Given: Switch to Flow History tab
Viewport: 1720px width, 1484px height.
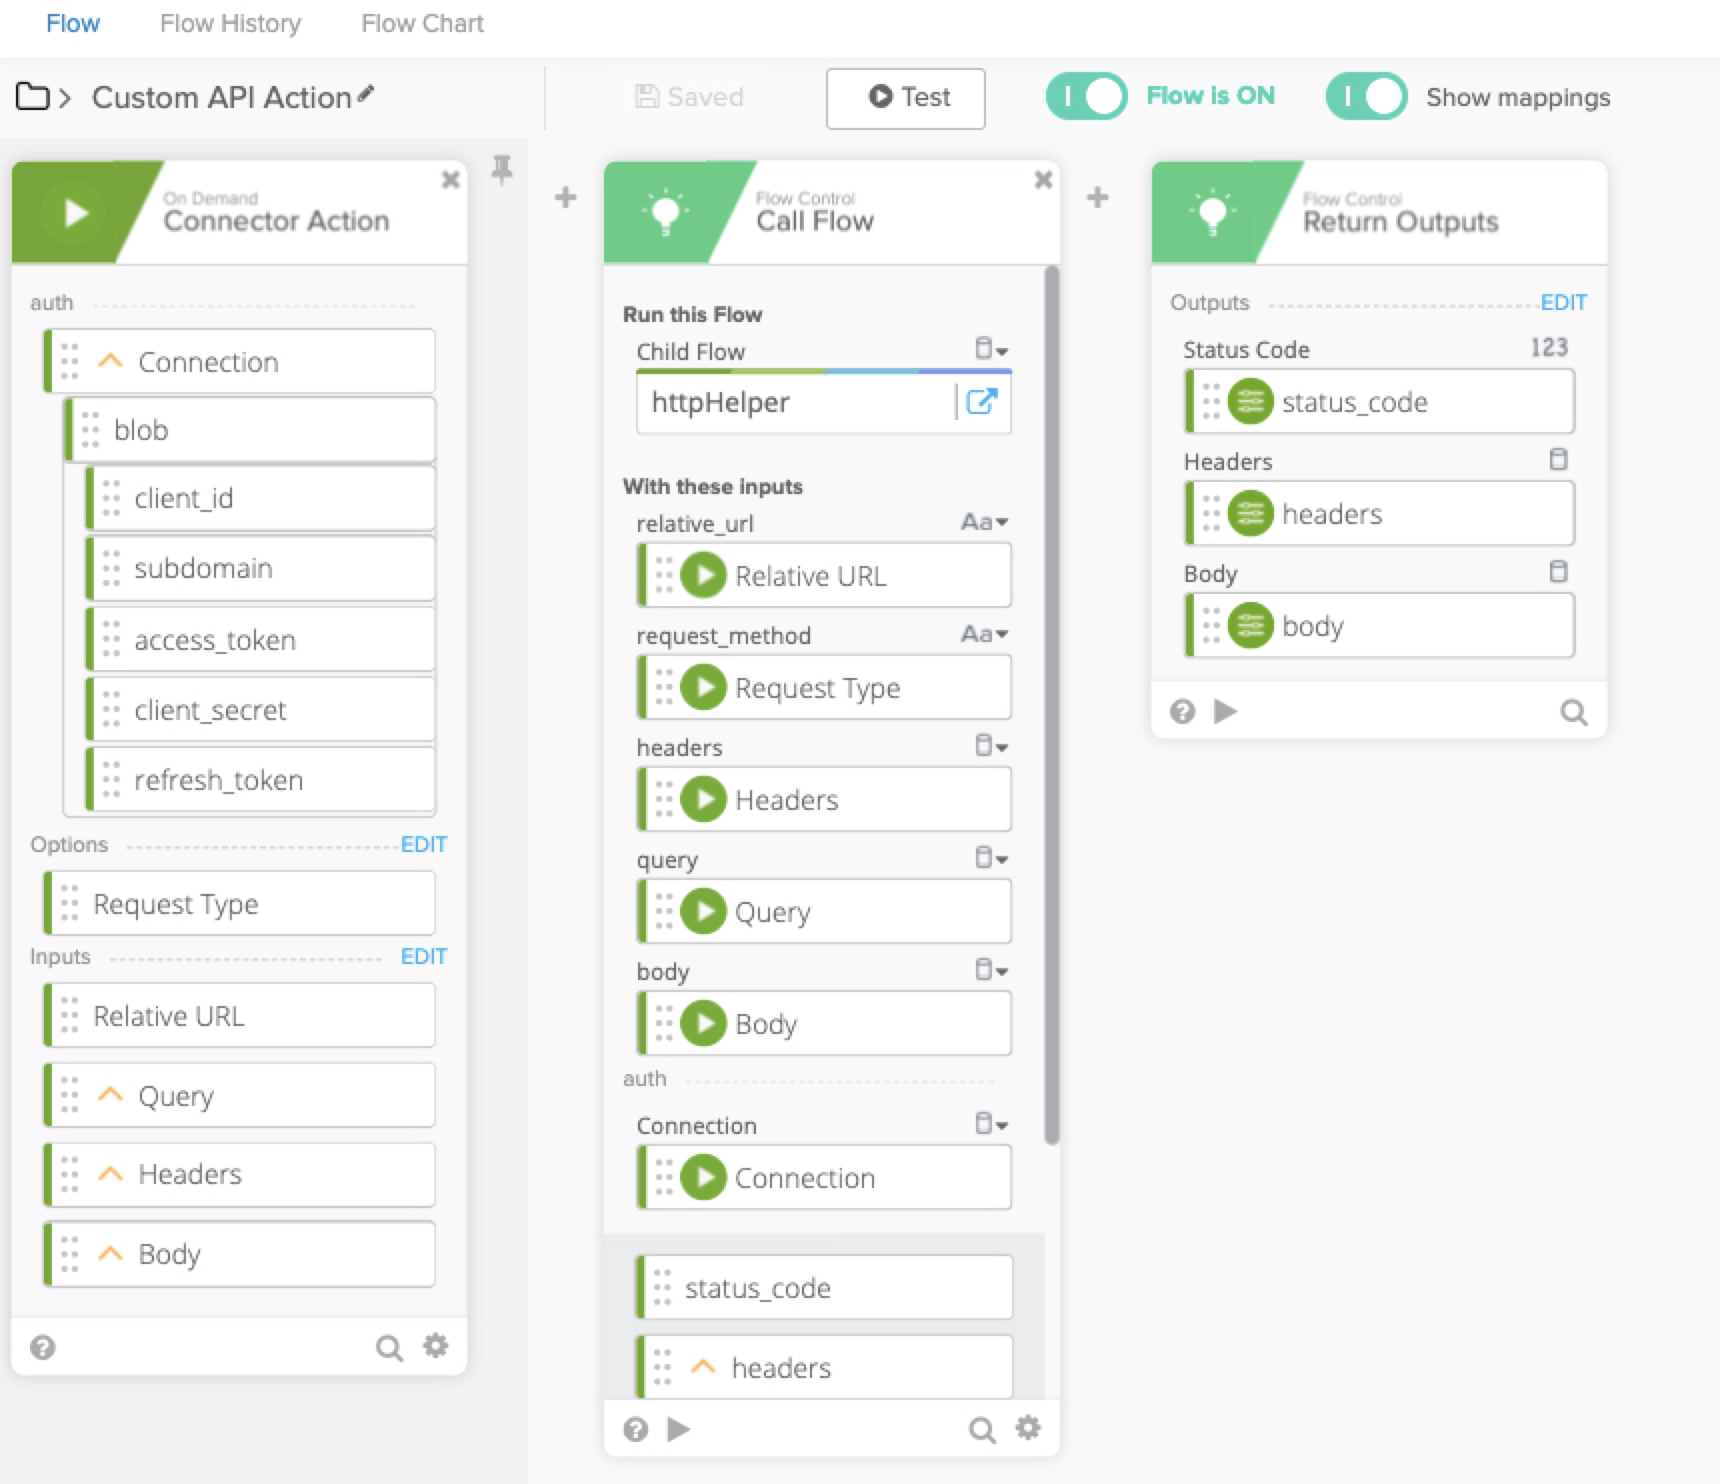Looking at the screenshot, I should [230, 23].
